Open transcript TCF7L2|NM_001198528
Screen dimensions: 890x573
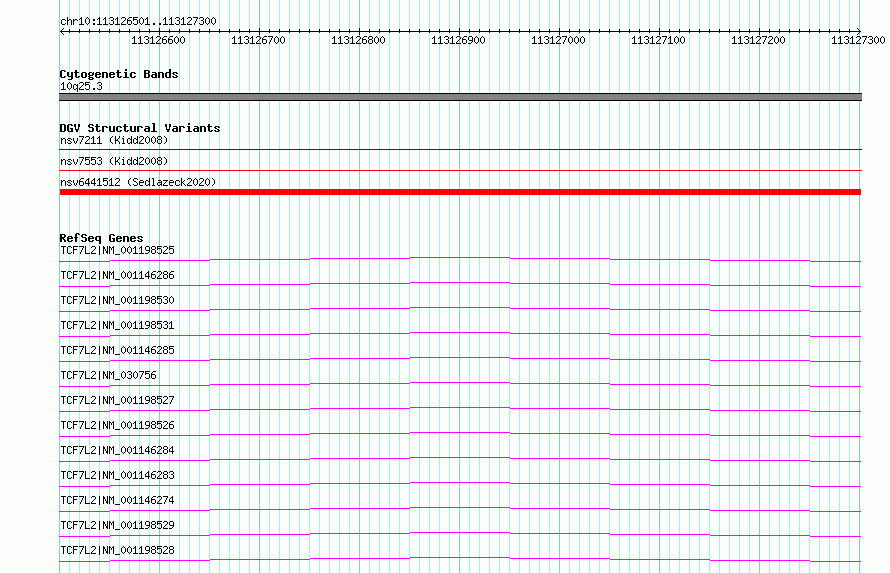(117, 550)
